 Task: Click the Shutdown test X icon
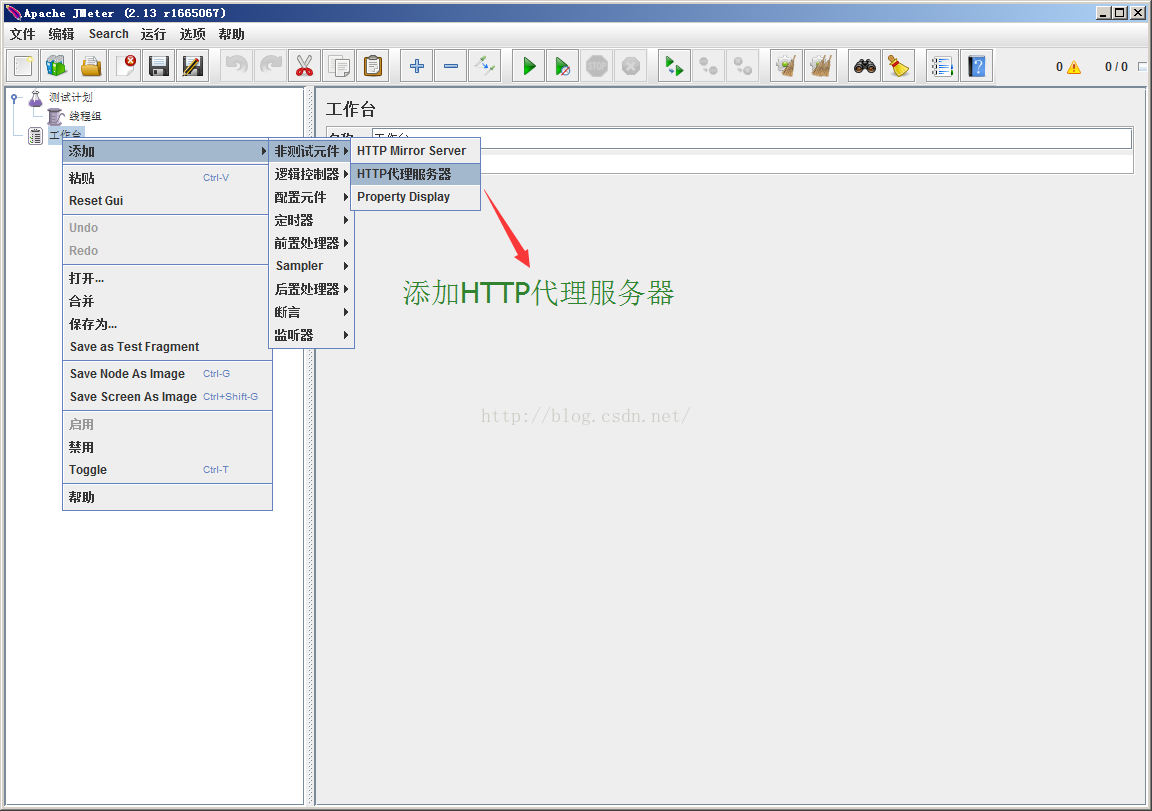(630, 66)
